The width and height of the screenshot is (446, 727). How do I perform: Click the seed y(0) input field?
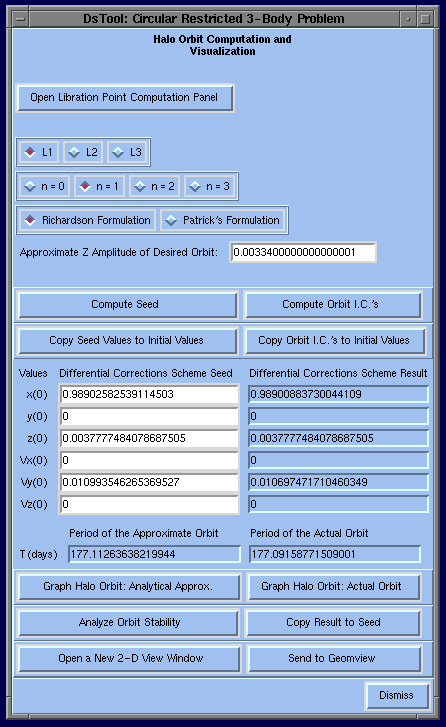(x=149, y=416)
